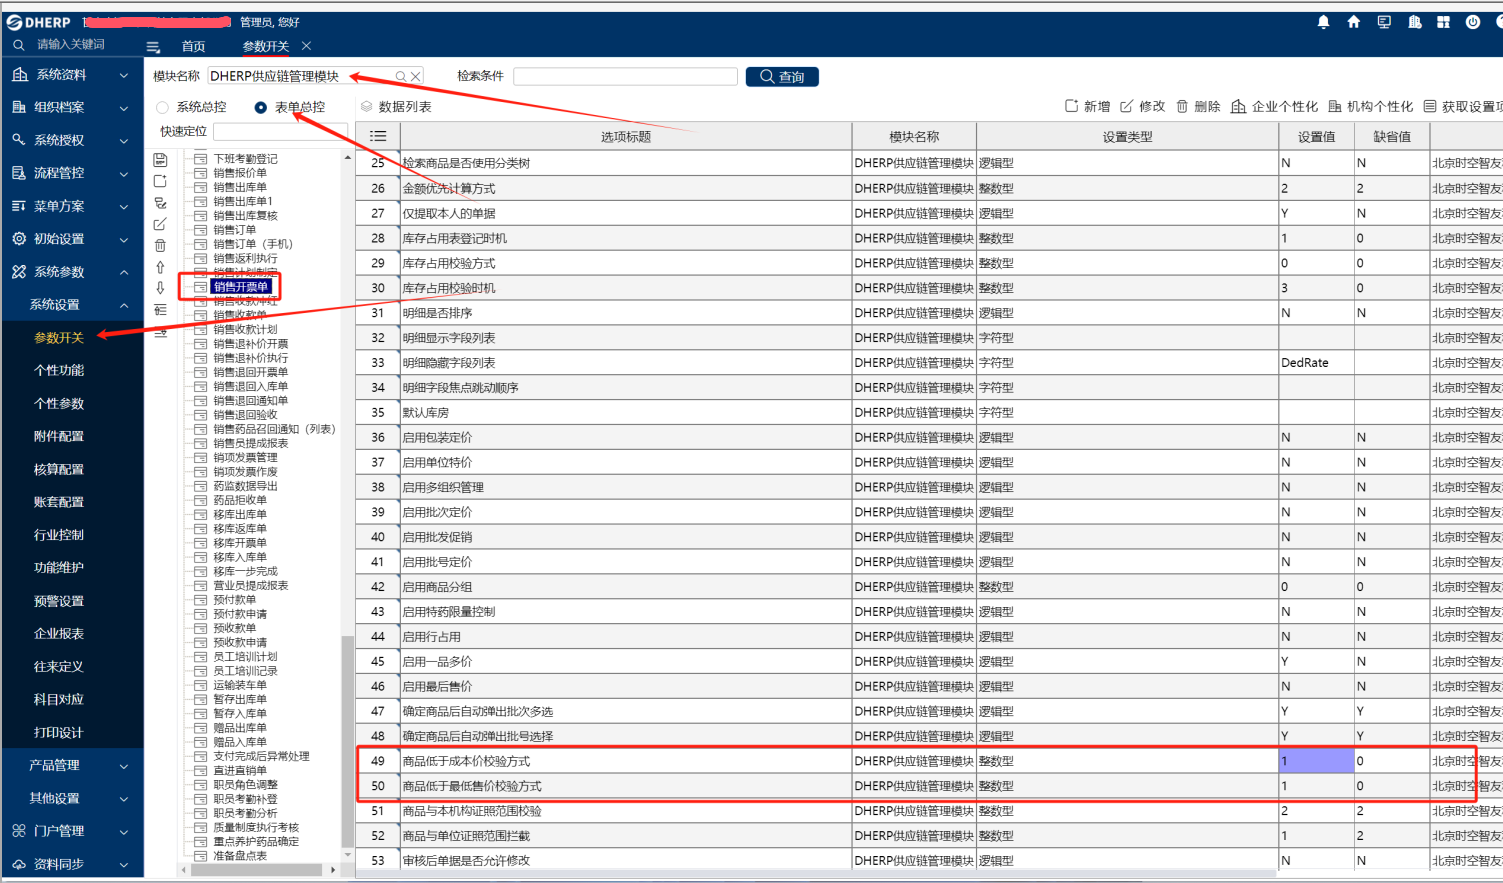Click the 新增 (add) toolbar button
This screenshot has height=883, width=1503.
(1087, 106)
